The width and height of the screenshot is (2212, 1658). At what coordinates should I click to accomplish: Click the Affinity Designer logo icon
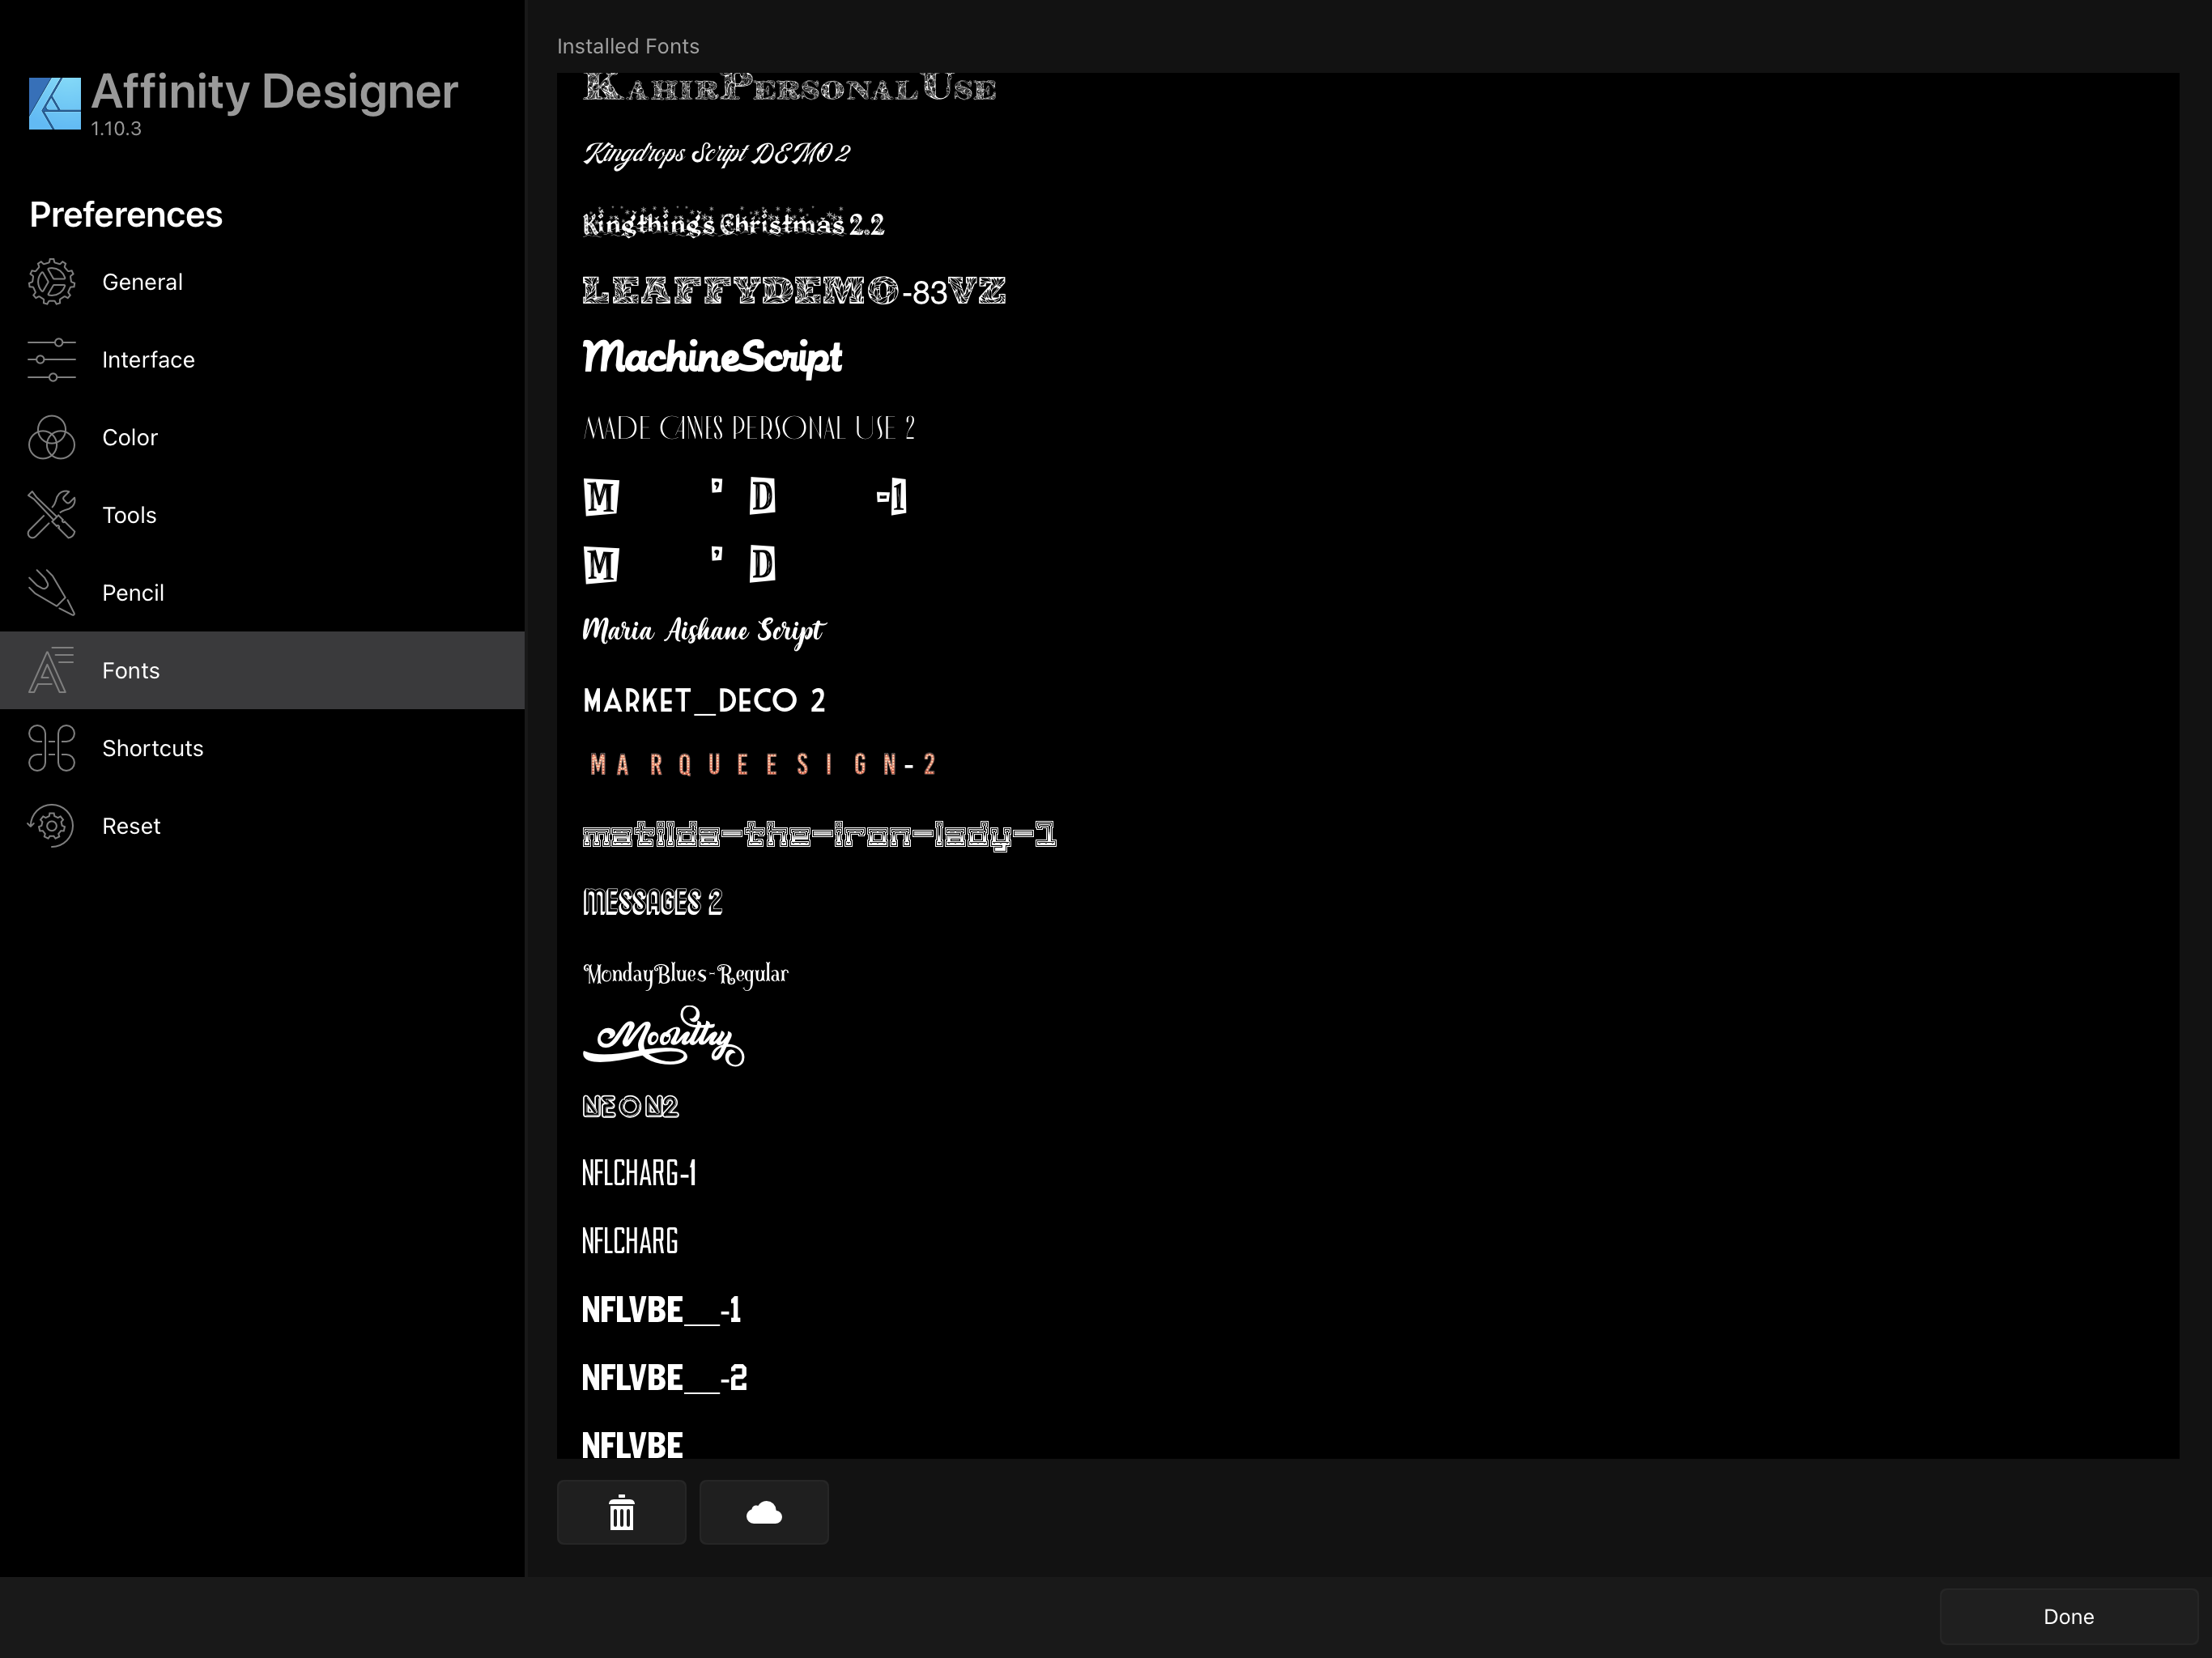coord(55,104)
